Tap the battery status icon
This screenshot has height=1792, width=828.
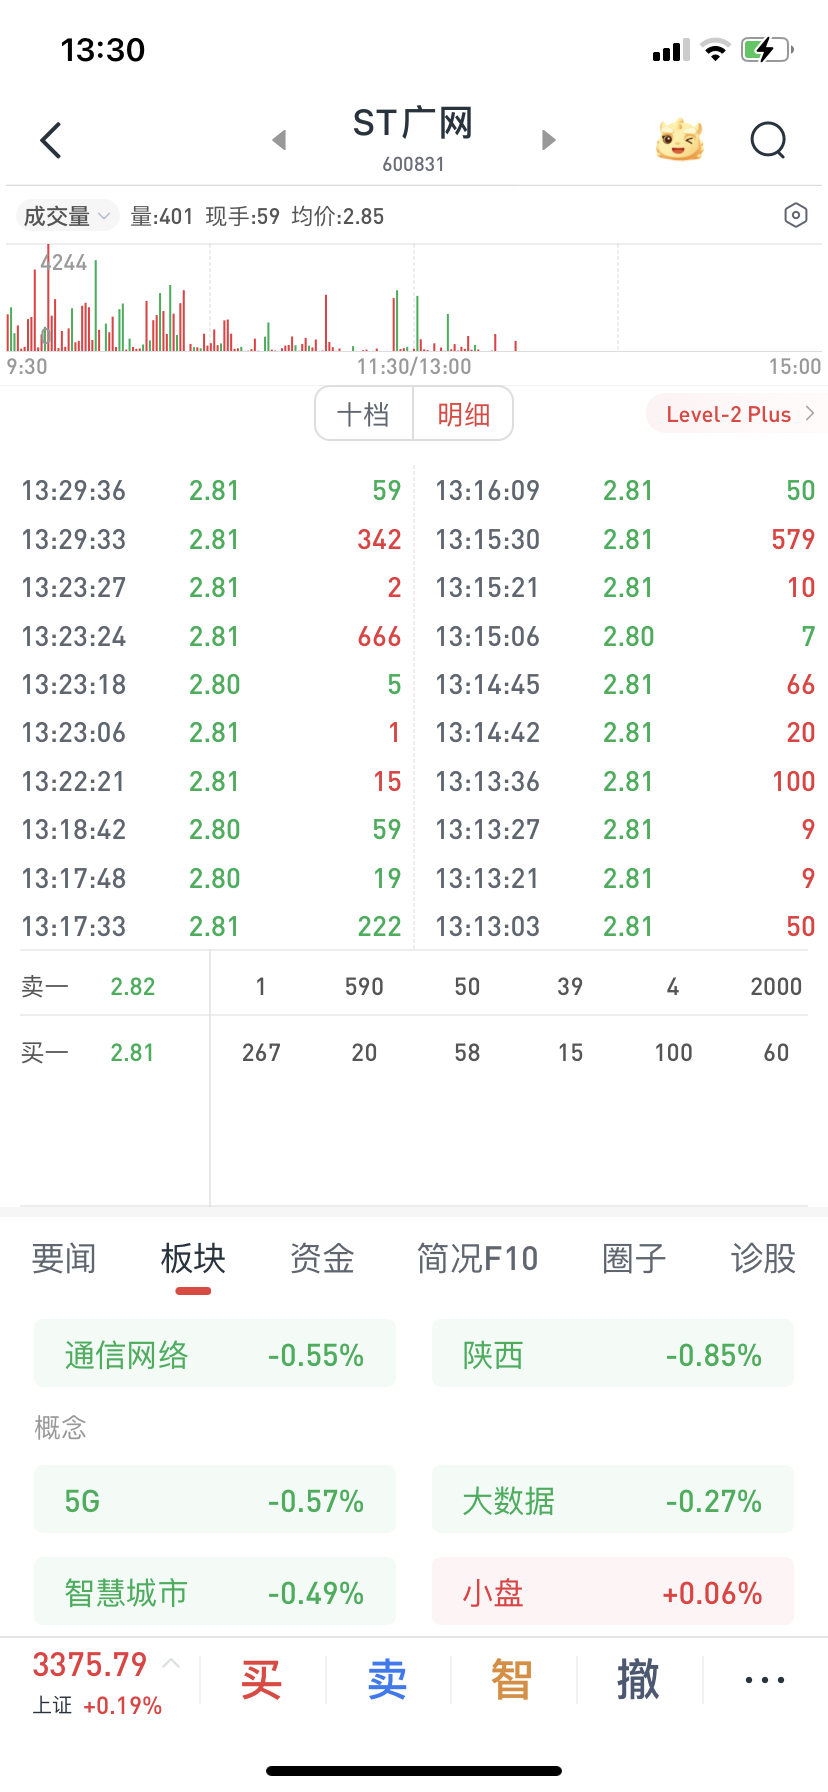pos(767,49)
